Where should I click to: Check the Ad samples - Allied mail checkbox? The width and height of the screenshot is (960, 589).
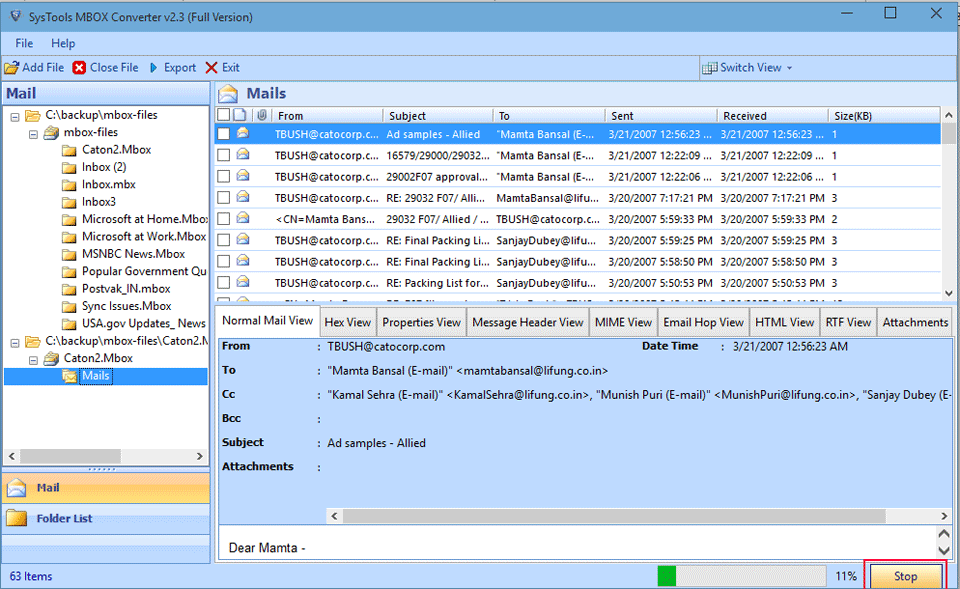(223, 133)
